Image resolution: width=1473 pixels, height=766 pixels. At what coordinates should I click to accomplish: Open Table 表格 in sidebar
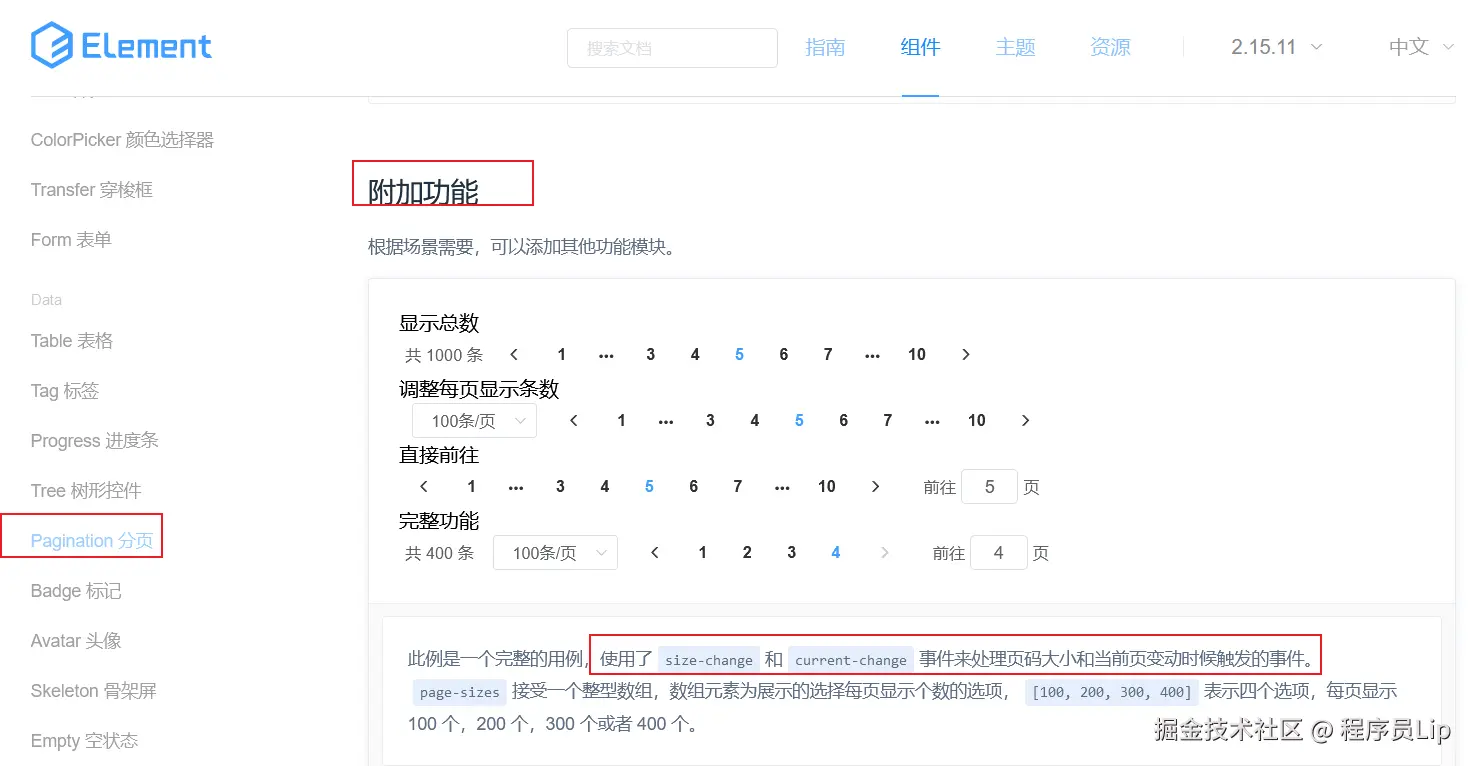72,341
